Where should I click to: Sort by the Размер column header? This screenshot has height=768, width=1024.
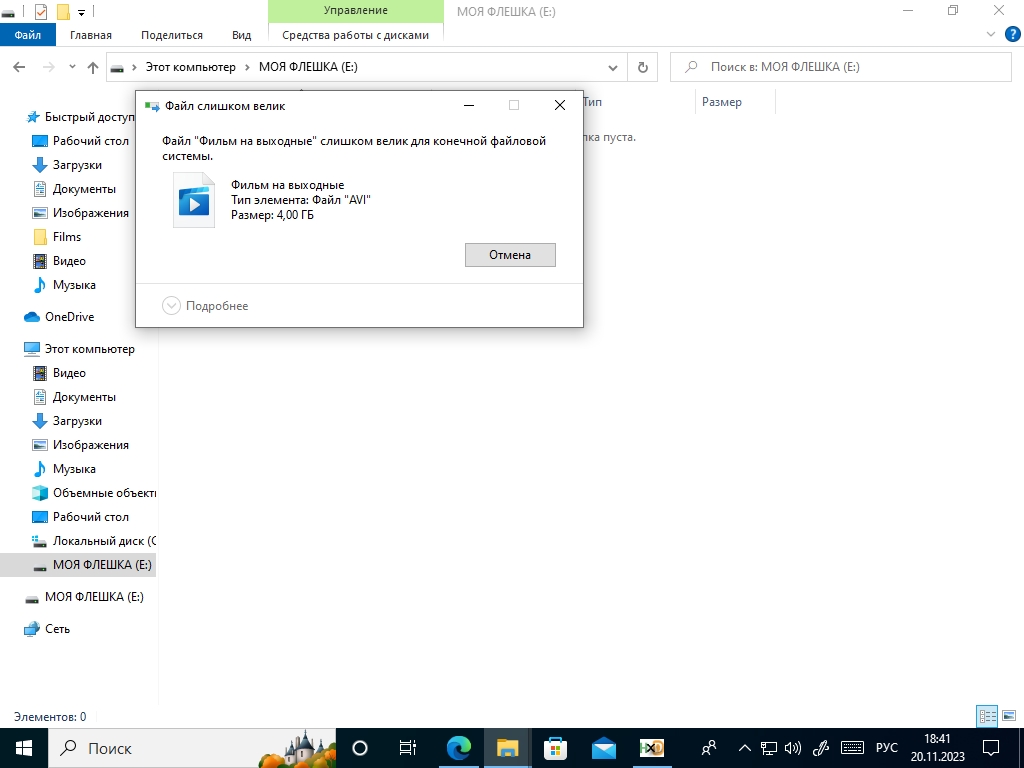(722, 102)
